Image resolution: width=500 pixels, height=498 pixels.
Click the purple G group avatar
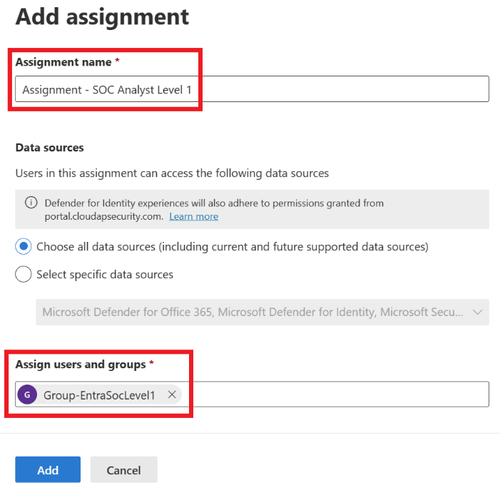(x=27, y=395)
